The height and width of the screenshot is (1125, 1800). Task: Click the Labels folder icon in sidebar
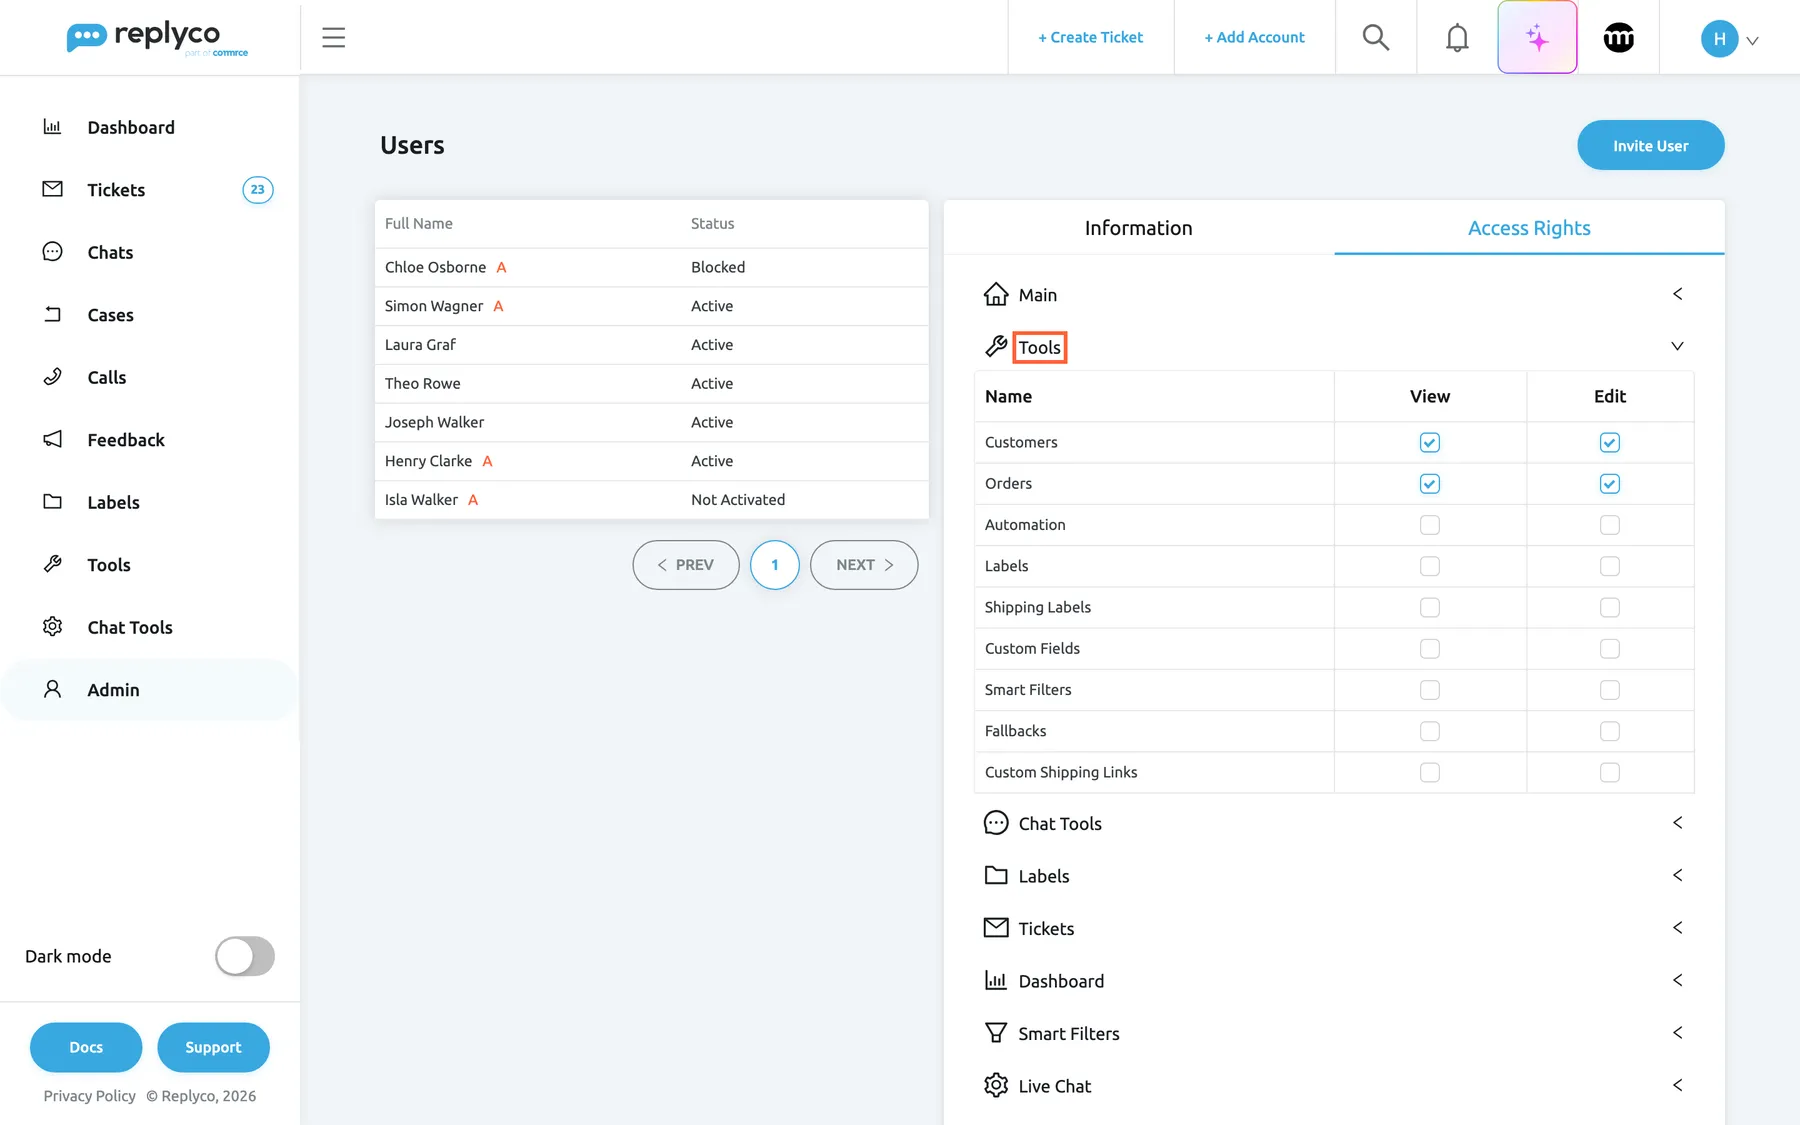[52, 501]
